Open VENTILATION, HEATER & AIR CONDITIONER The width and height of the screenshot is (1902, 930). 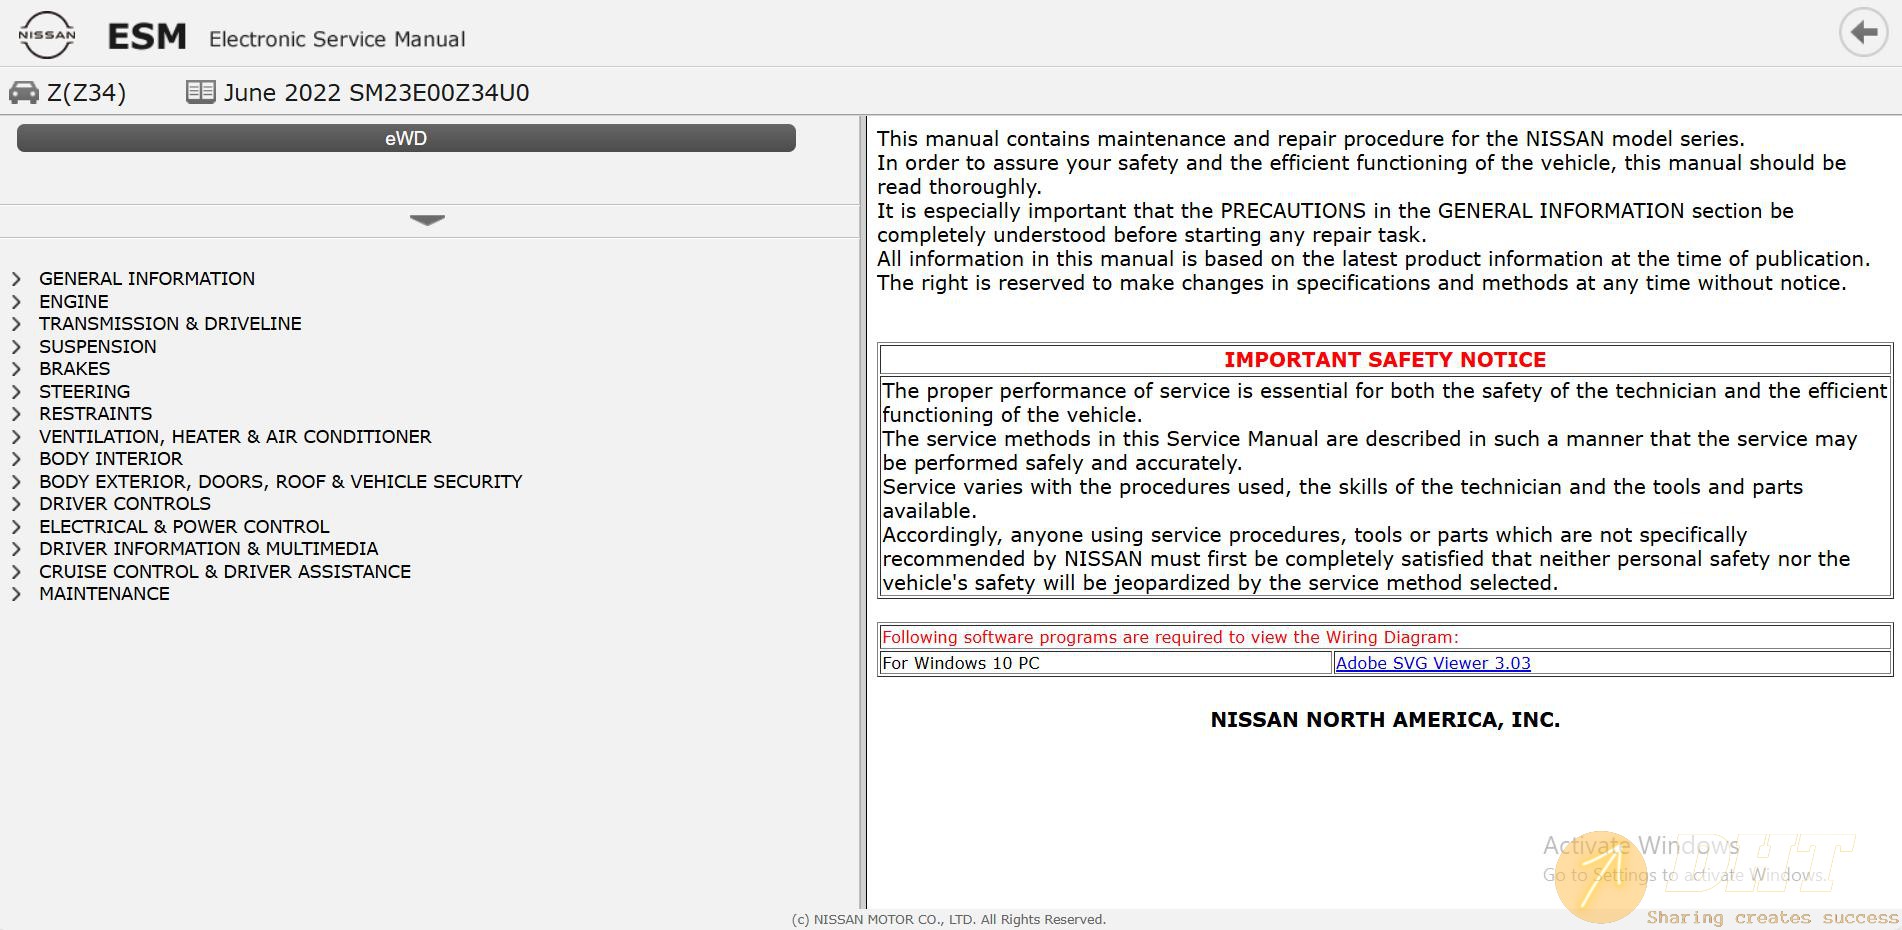point(235,437)
